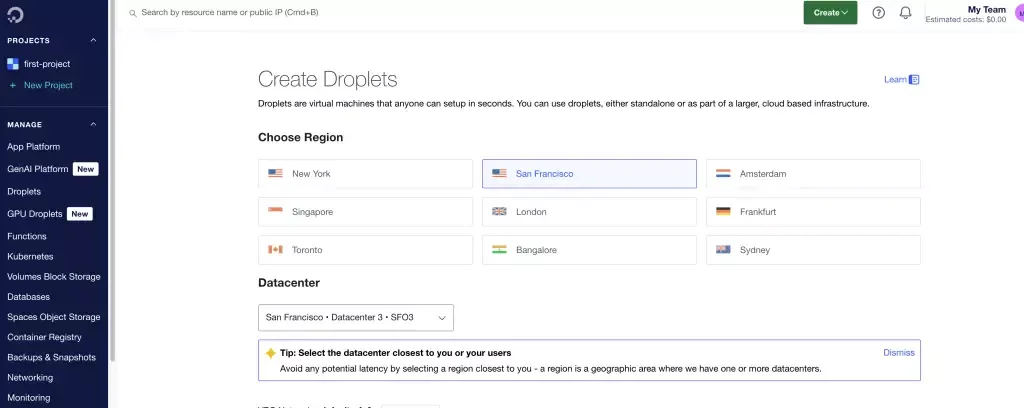The image size is (1024, 408).
Task: Click the first-project icon in sidebar
Action: tap(12, 64)
